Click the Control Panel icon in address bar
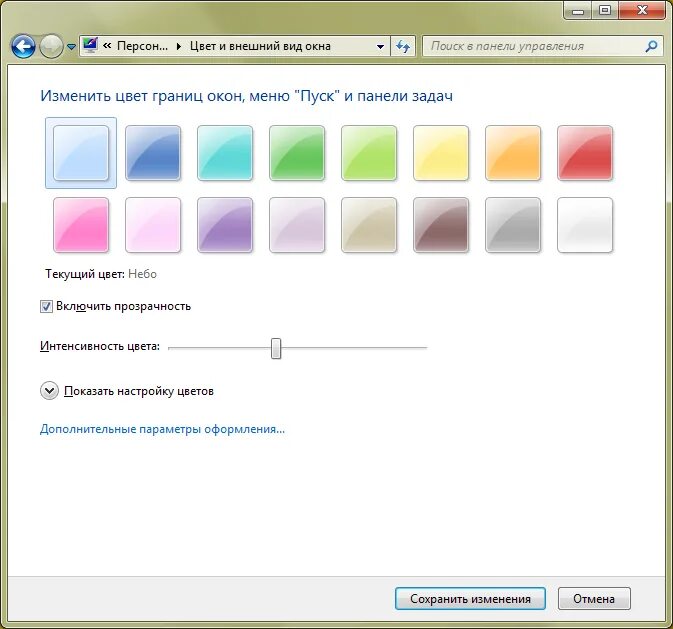Image resolution: width=673 pixels, height=629 pixels. (x=90, y=46)
